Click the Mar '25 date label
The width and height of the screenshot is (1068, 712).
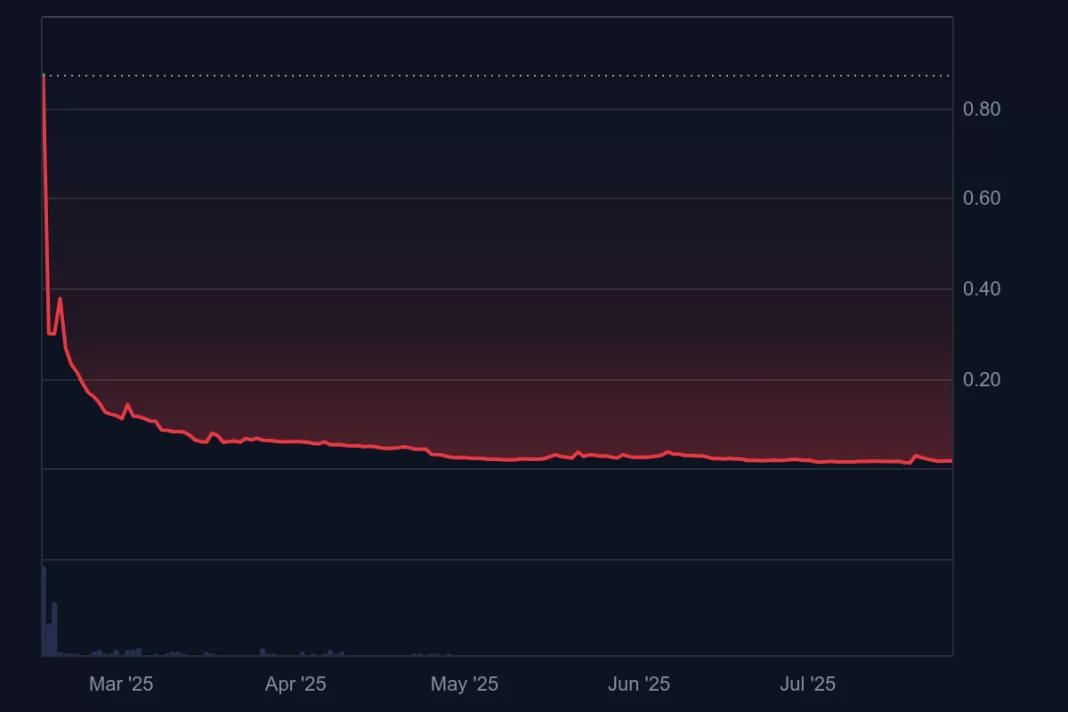[121, 684]
